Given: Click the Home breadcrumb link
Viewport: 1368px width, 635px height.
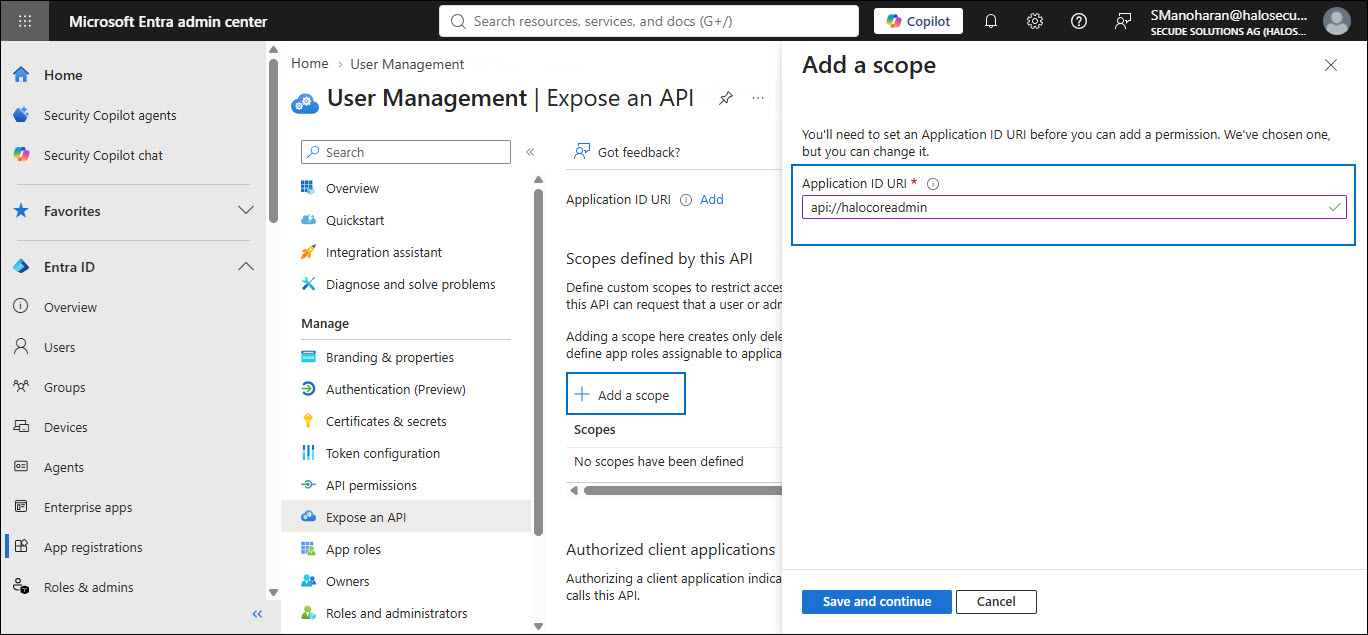Looking at the screenshot, I should coord(310,63).
